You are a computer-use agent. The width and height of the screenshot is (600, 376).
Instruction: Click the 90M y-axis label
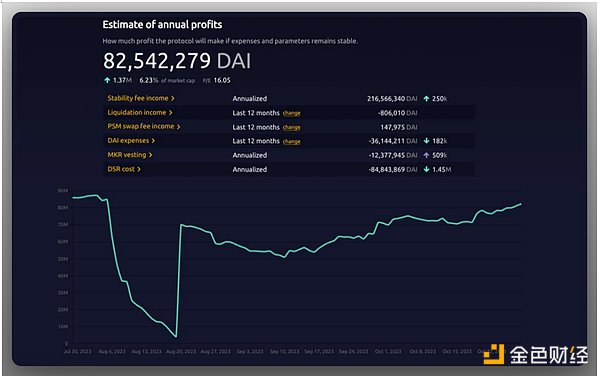click(x=63, y=190)
